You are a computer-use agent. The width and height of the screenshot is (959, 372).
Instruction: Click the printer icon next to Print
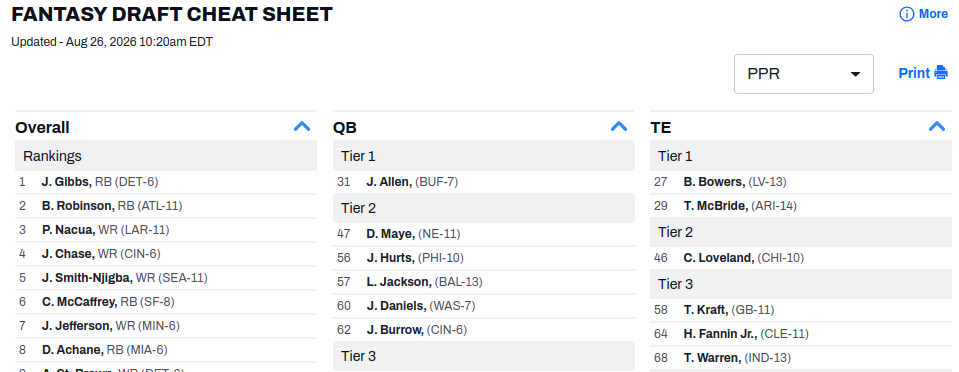941,73
